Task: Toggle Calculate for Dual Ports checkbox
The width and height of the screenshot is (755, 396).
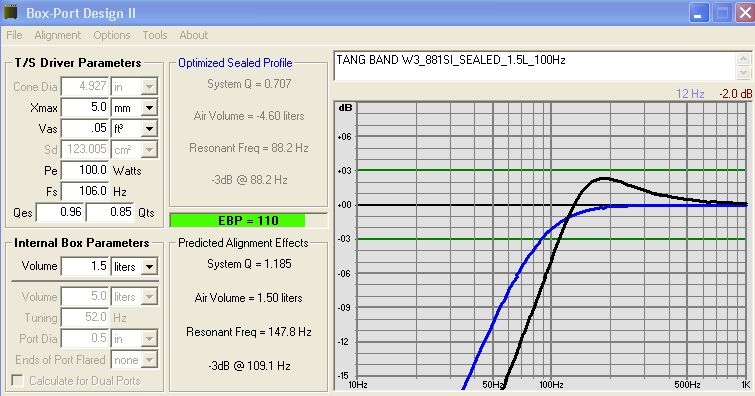Action: (17, 381)
